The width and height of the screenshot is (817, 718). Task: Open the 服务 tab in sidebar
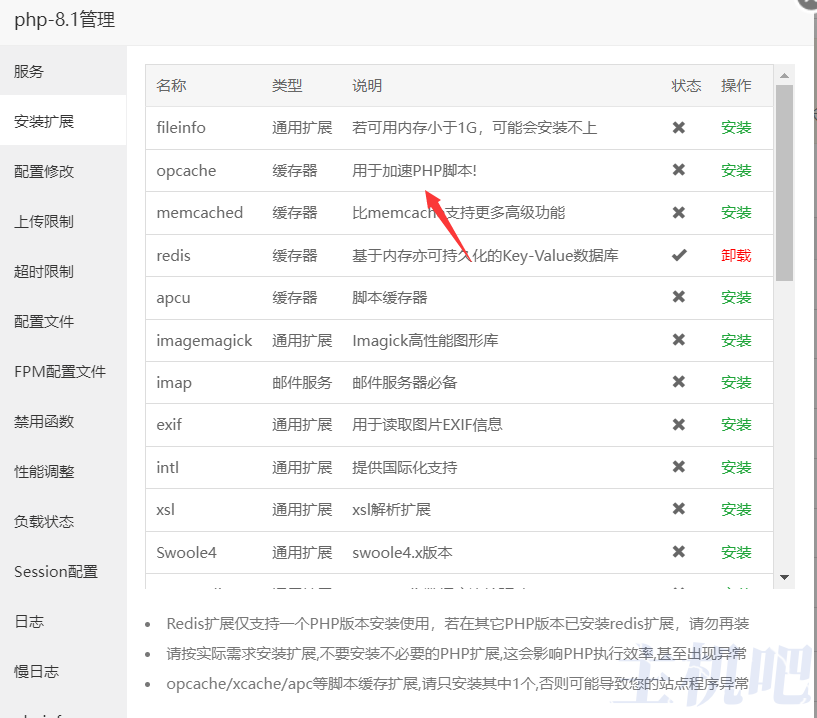(29, 72)
